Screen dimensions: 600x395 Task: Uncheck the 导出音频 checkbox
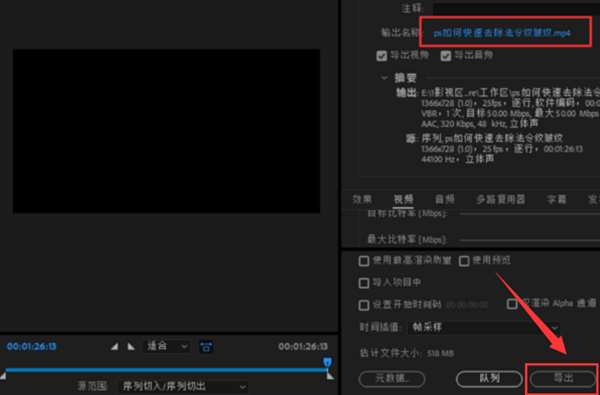pyautogui.click(x=445, y=56)
